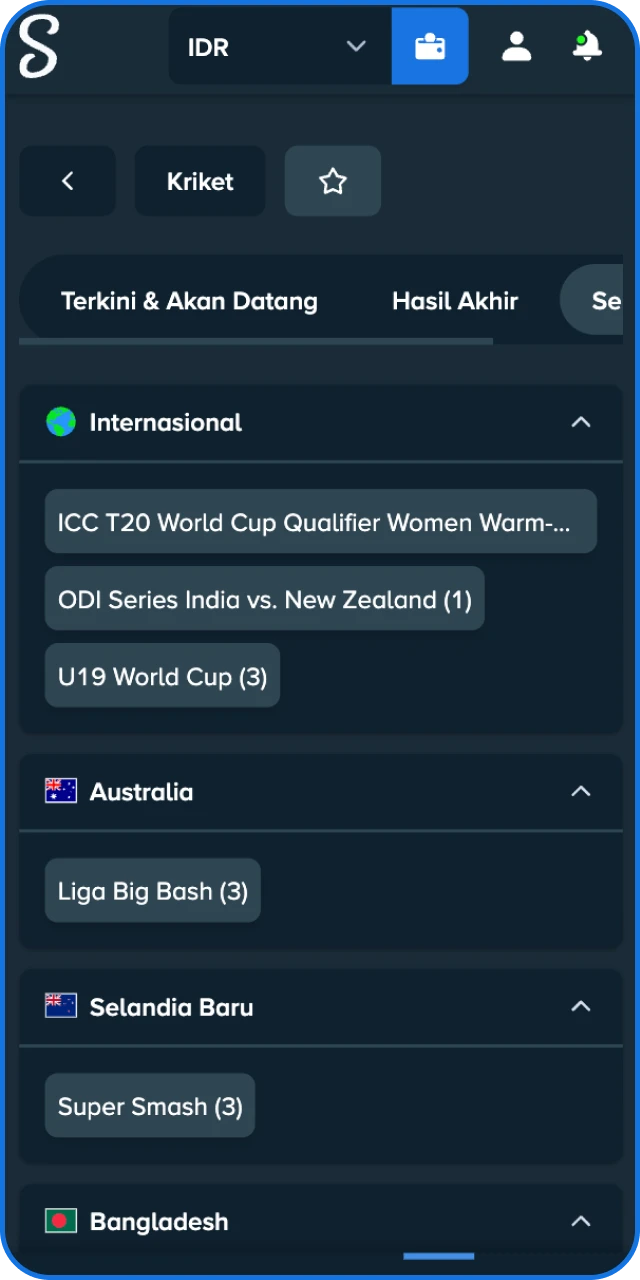Collapse the Australia section
640x1280 pixels.
click(581, 791)
